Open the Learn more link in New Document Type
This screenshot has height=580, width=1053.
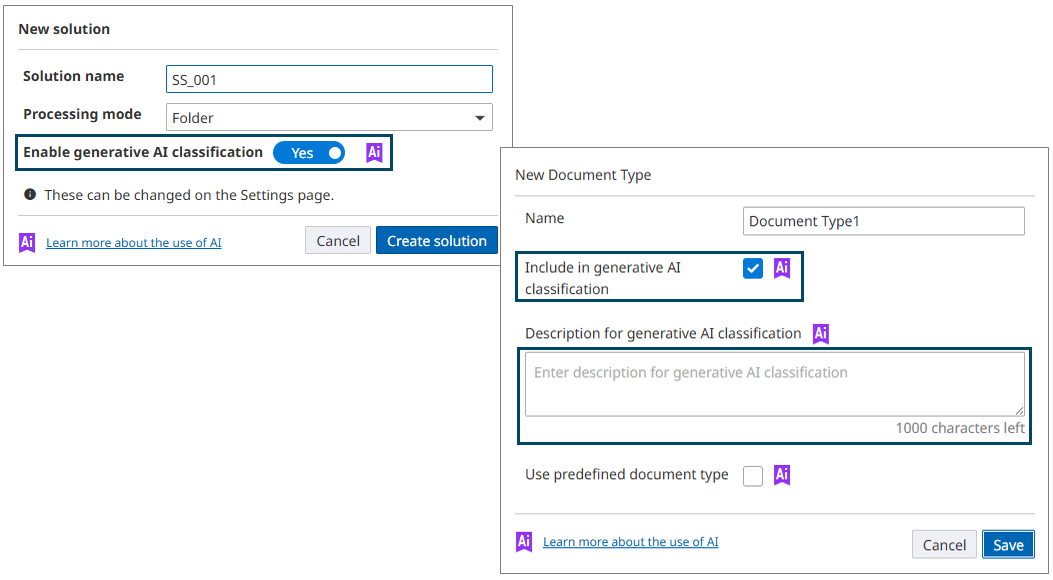click(x=630, y=541)
